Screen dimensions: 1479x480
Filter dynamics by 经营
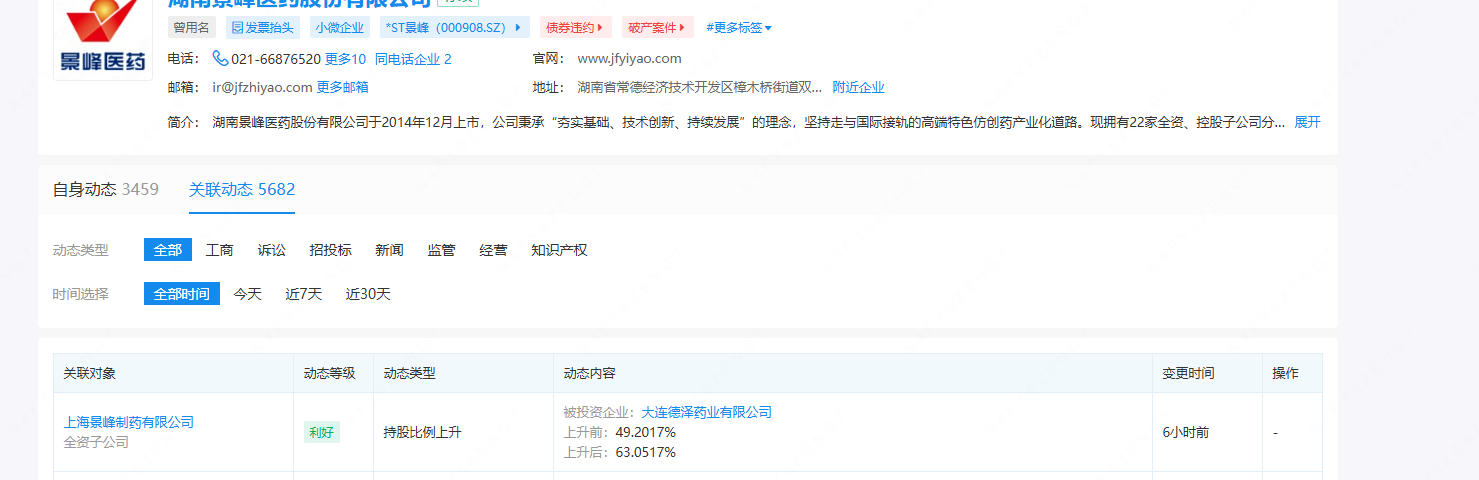click(493, 250)
